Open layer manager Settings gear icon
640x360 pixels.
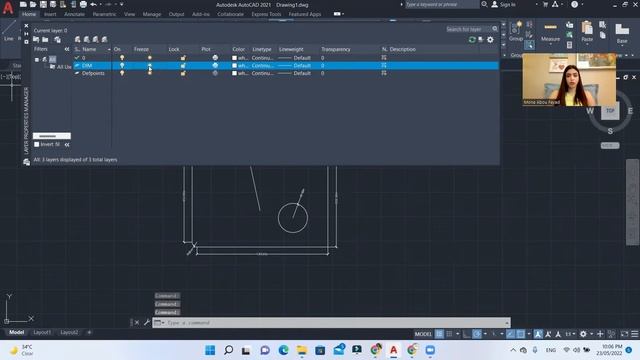[490, 39]
